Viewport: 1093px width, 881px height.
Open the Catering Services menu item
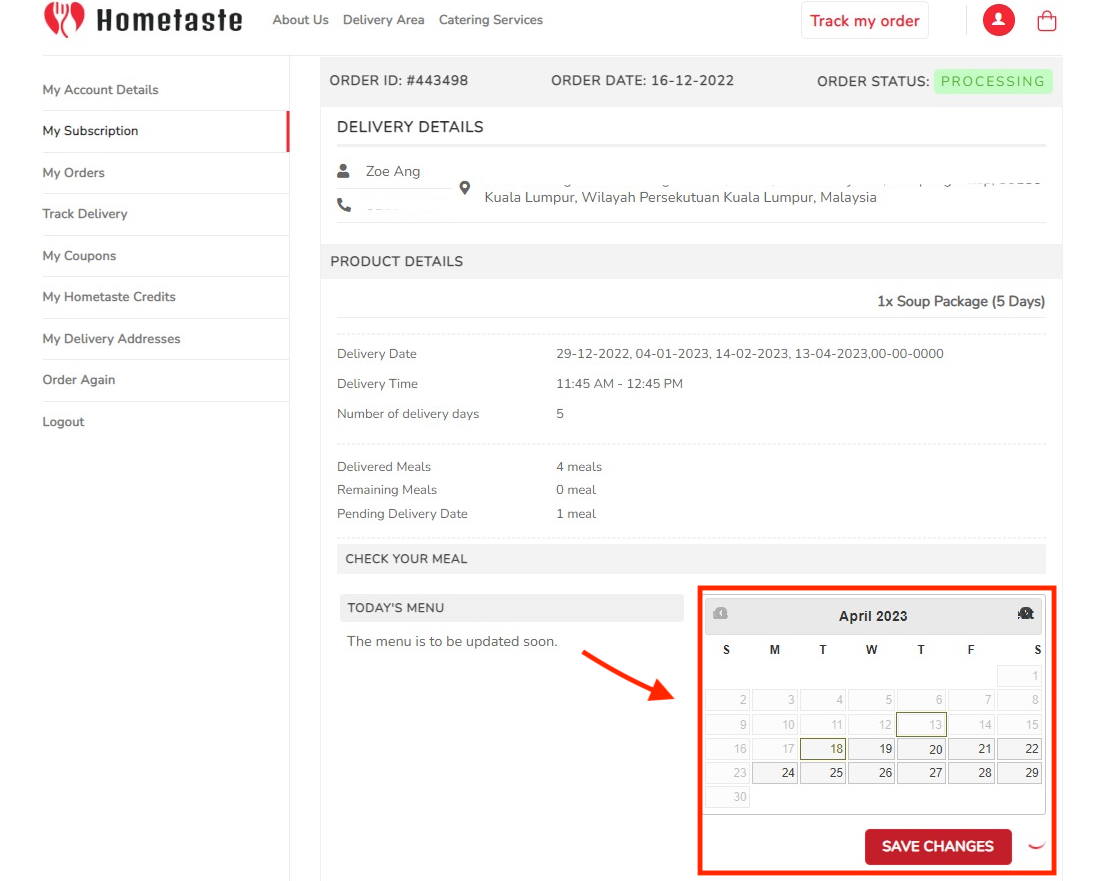click(x=490, y=19)
